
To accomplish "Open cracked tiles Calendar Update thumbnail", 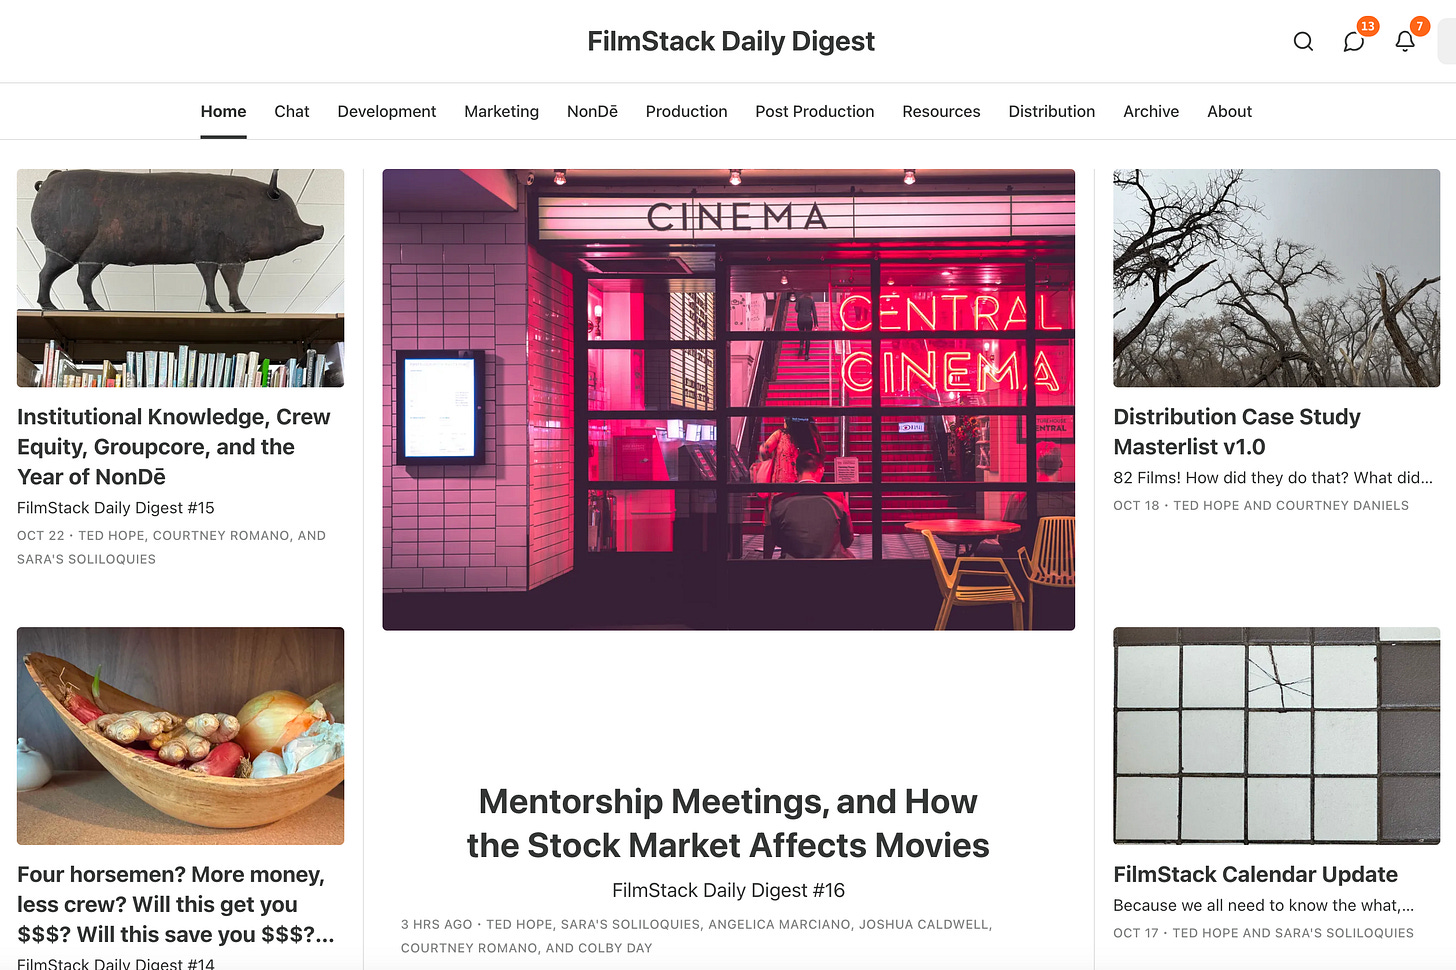I will coord(1277,736).
